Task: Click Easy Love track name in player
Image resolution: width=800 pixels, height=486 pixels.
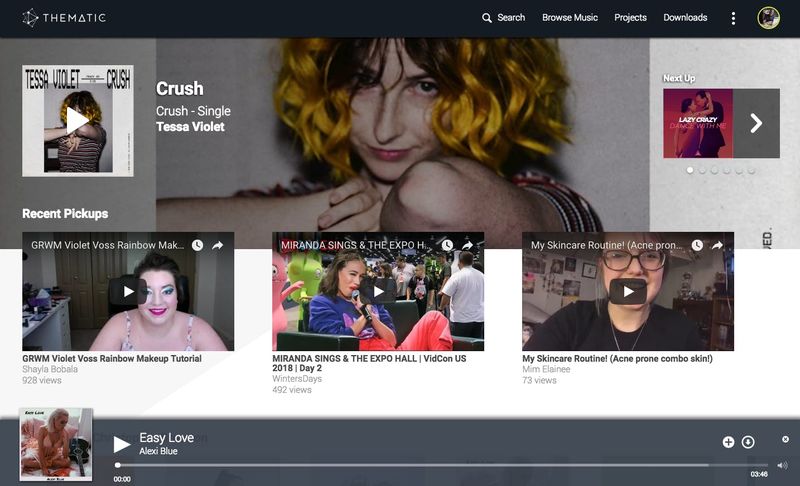Action: coord(166,438)
